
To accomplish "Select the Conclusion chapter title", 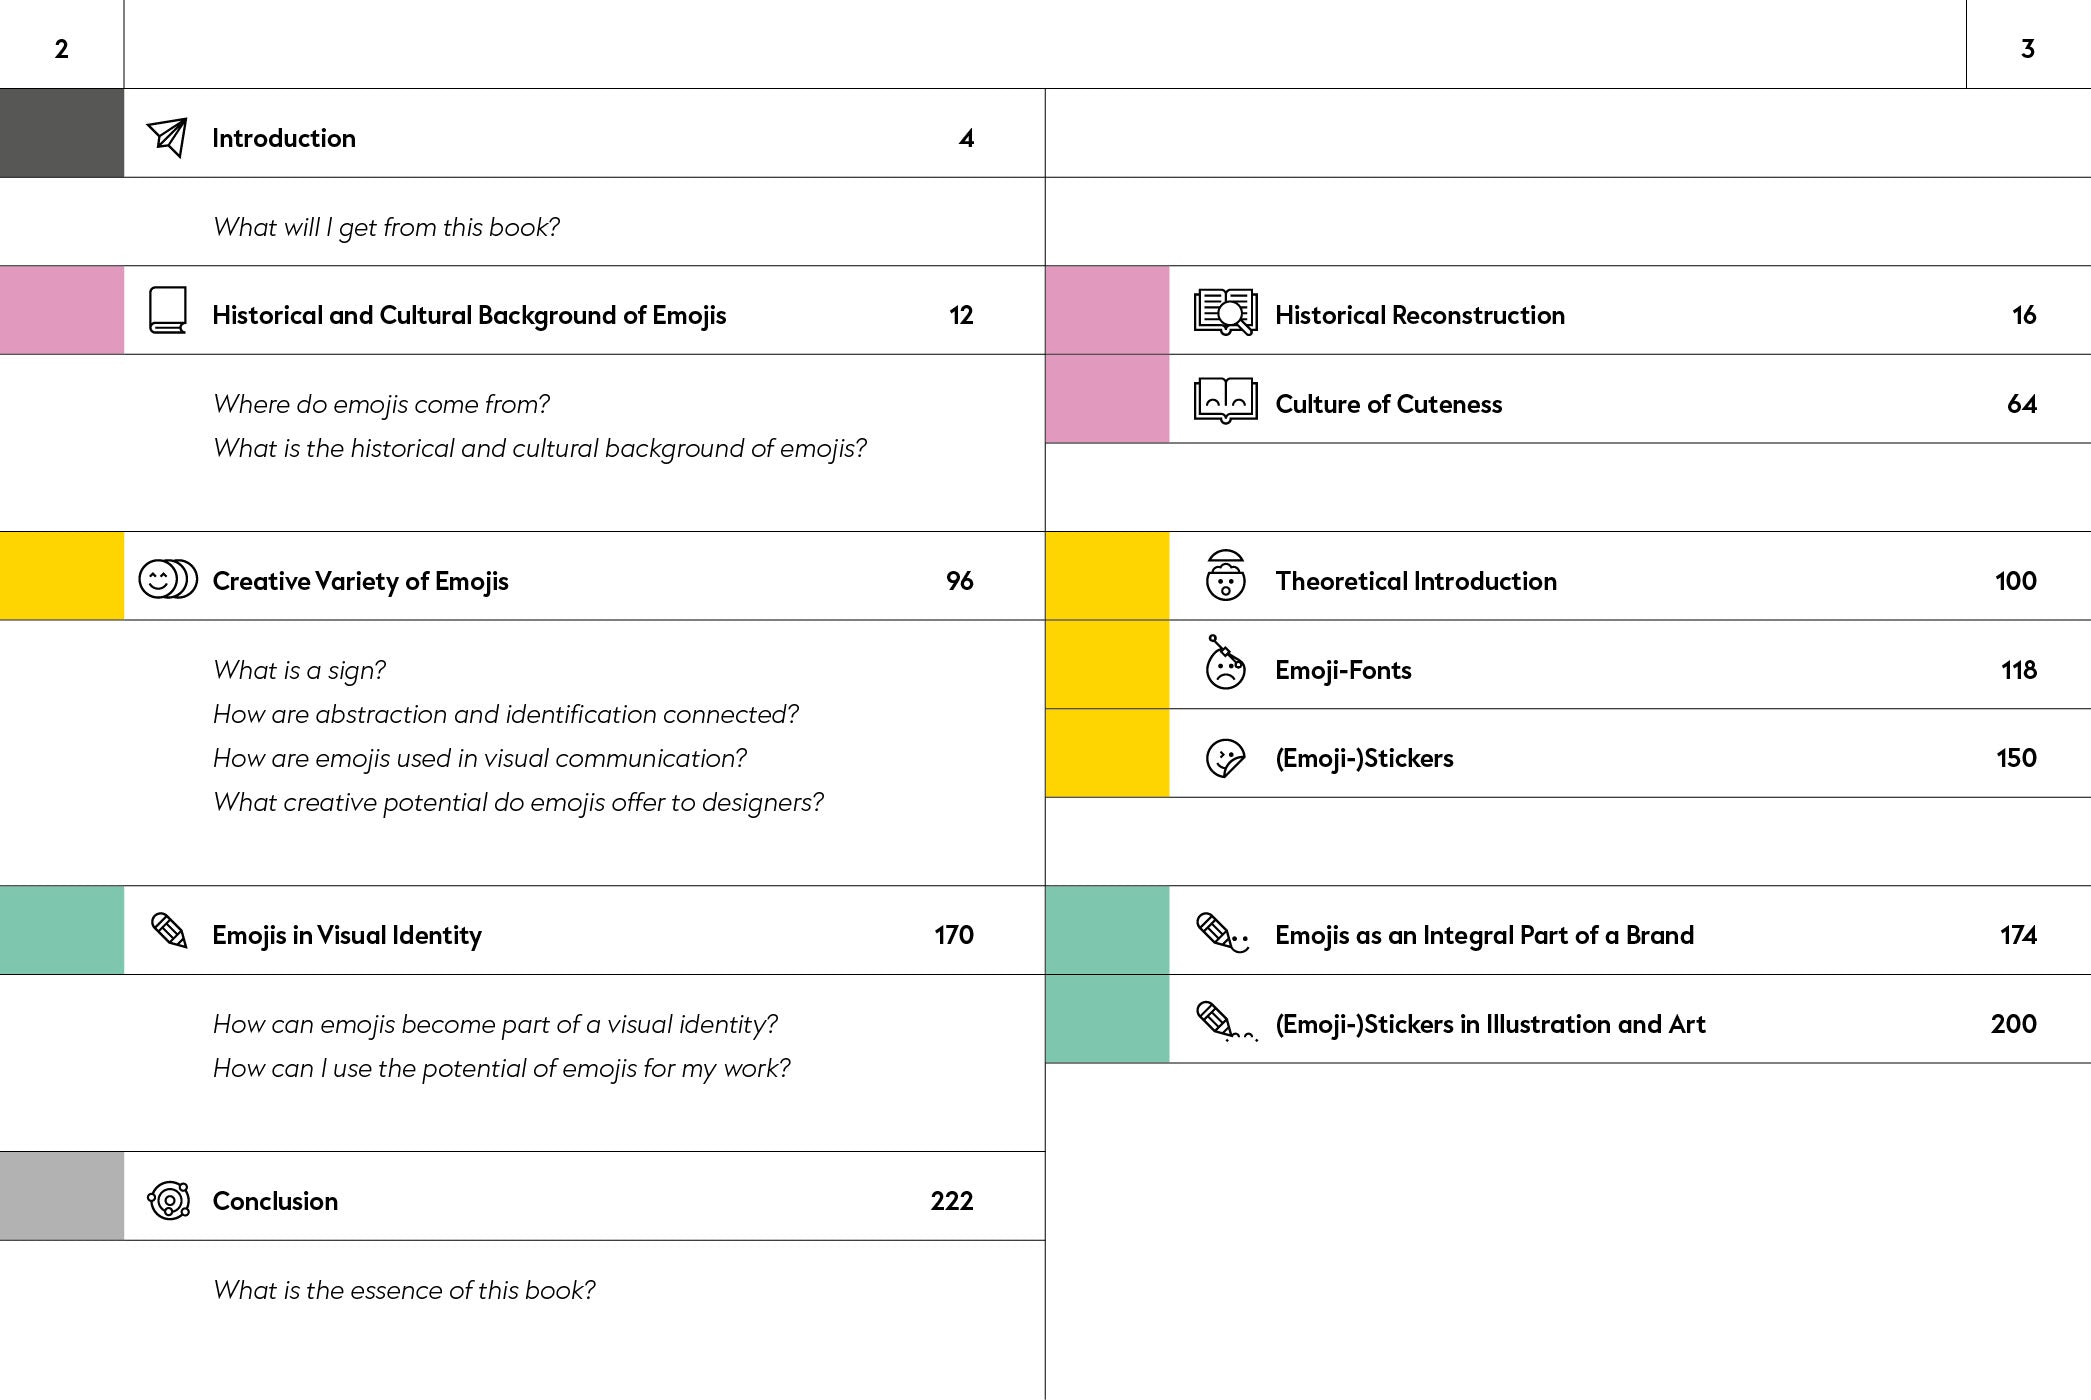I will [x=275, y=1201].
